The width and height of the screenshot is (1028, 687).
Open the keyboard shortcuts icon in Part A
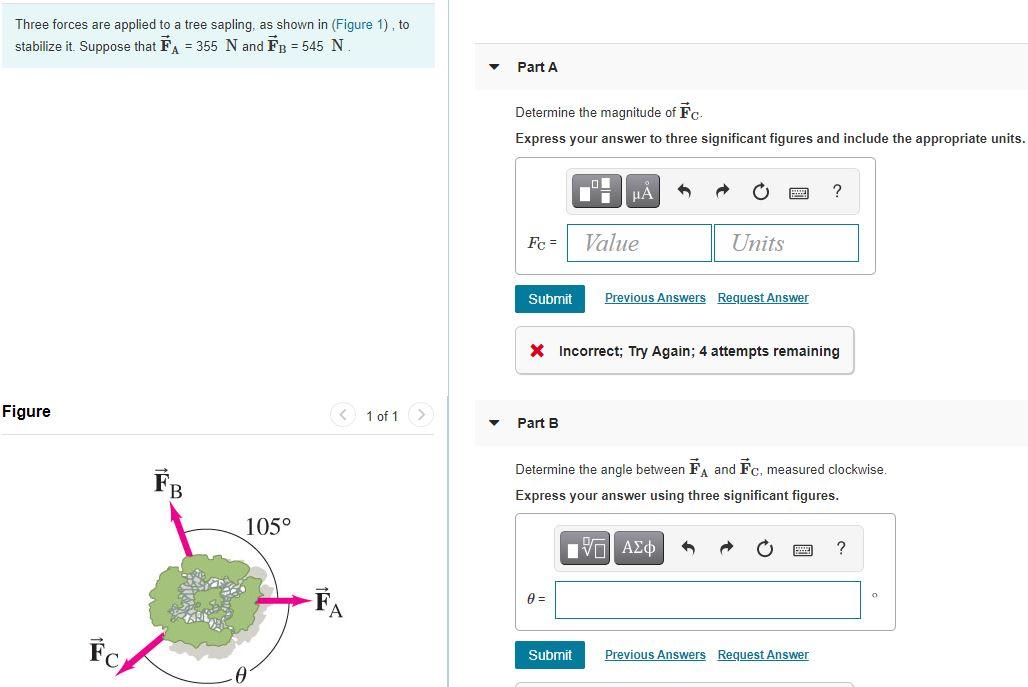pos(798,191)
